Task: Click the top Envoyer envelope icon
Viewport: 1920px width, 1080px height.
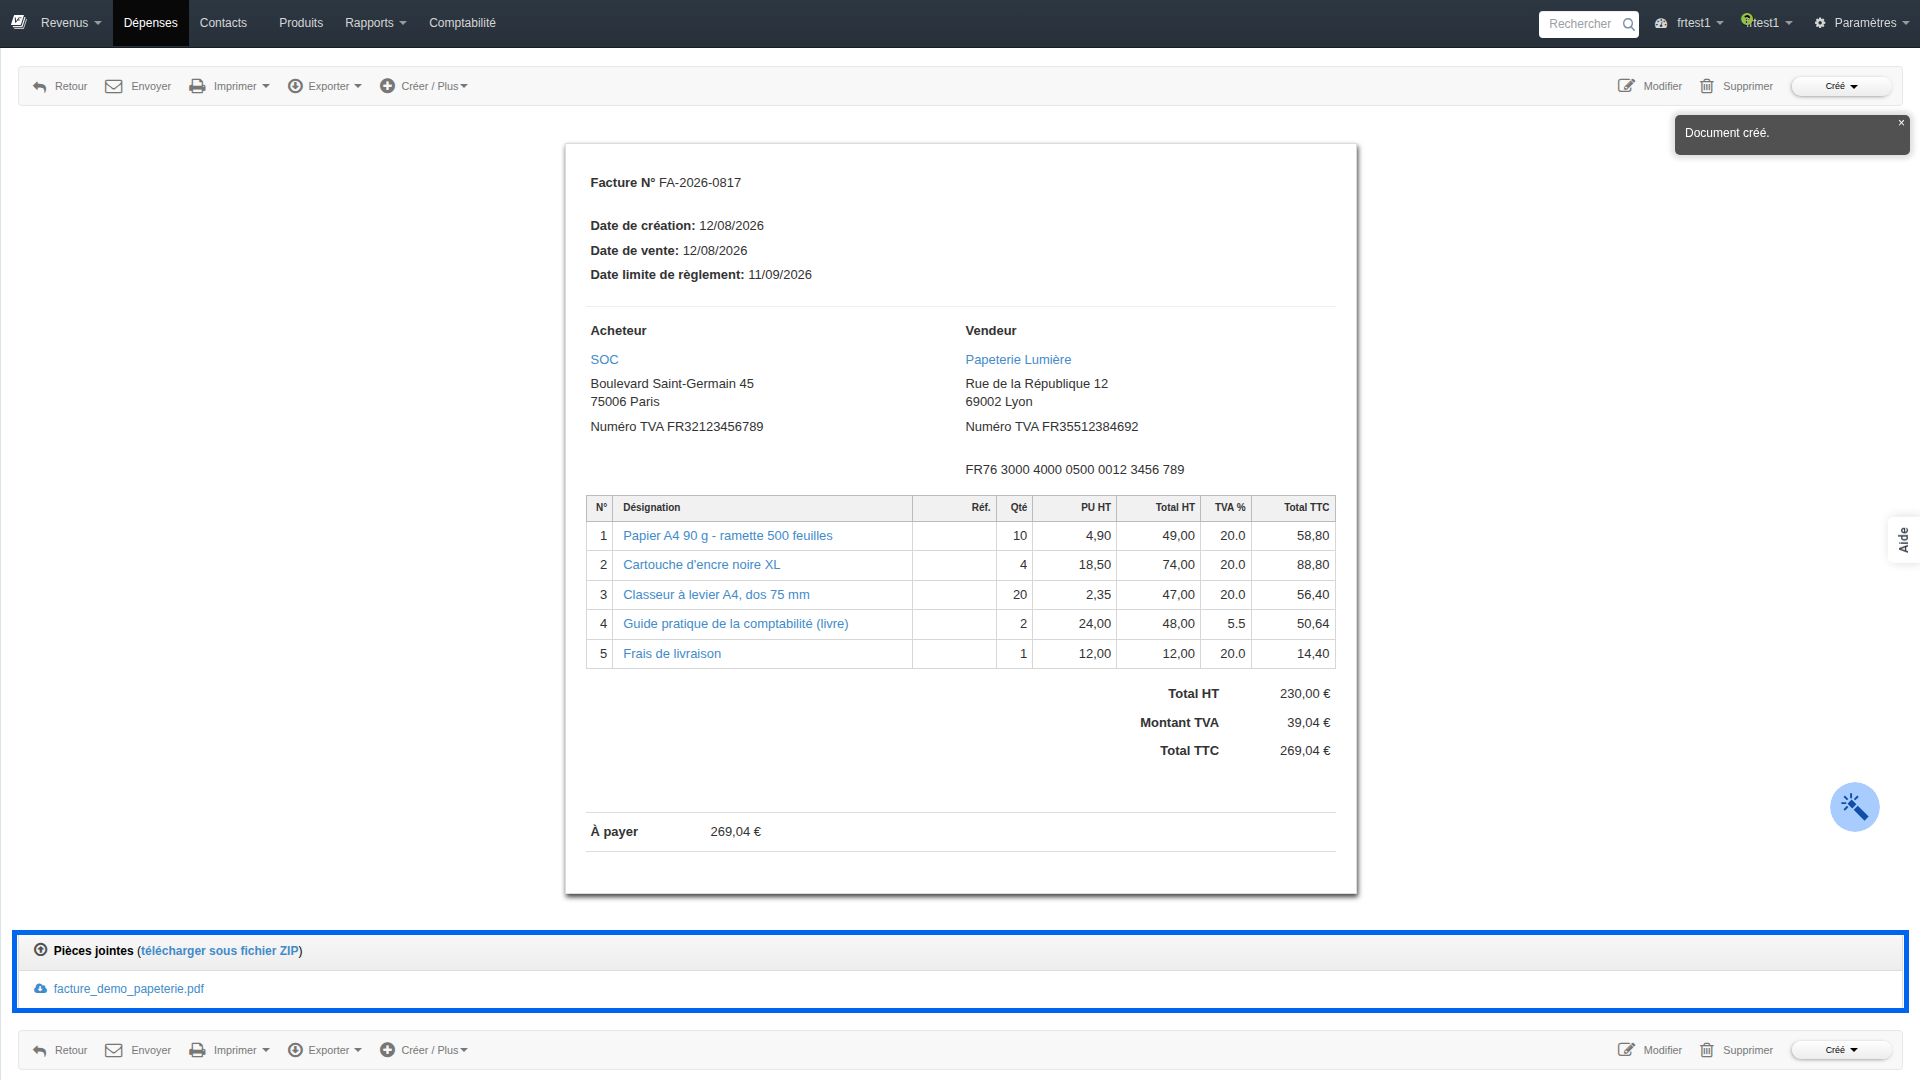Action: pyautogui.click(x=114, y=87)
